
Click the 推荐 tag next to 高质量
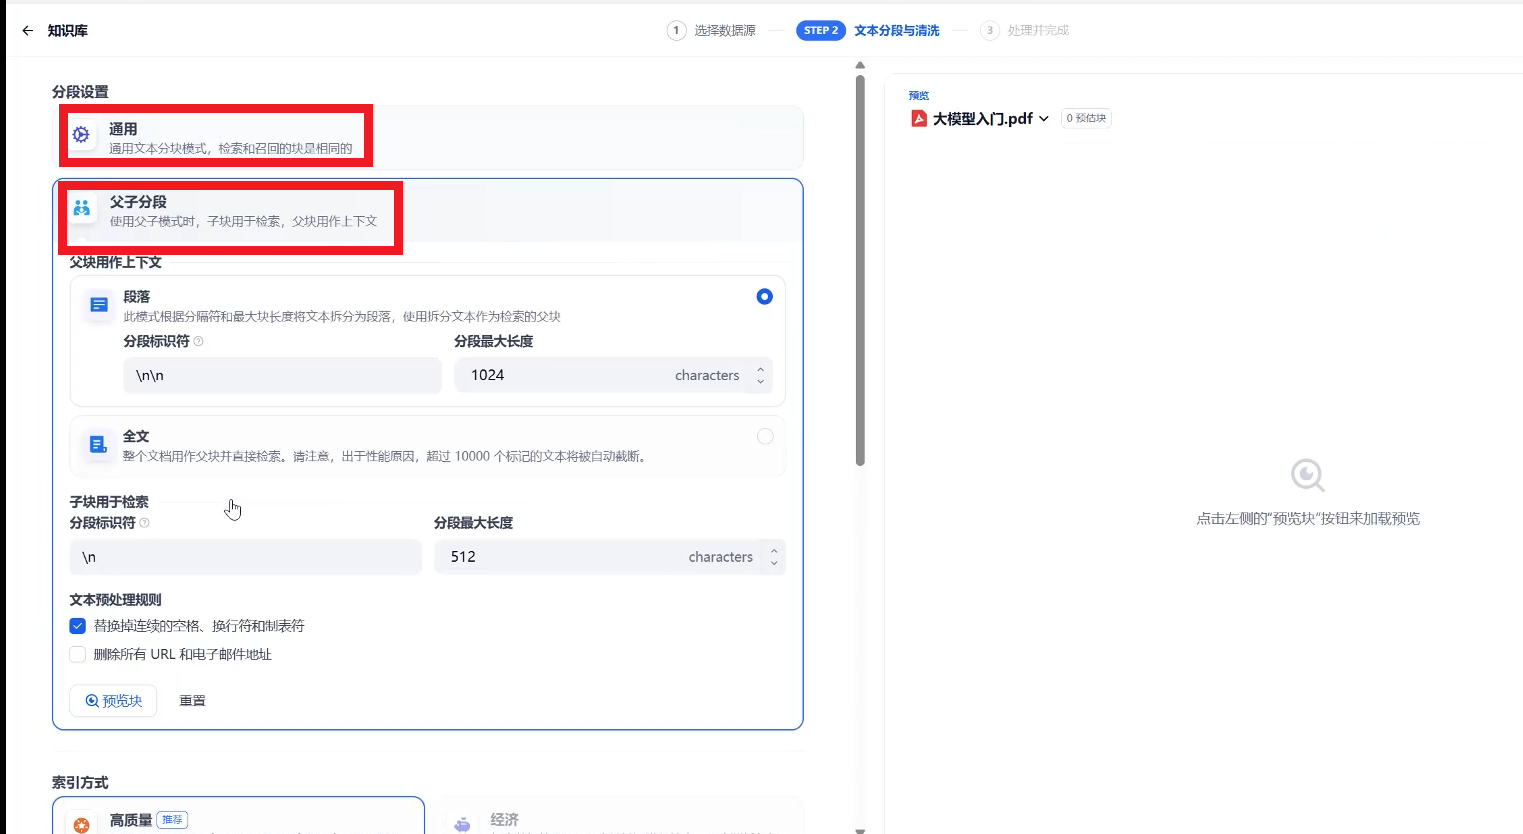click(x=173, y=820)
